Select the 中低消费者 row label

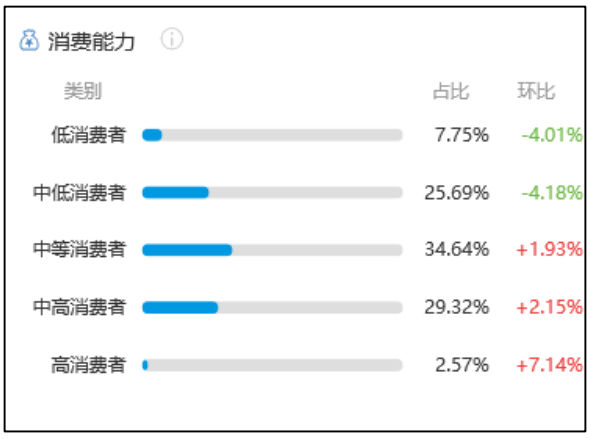(x=79, y=193)
